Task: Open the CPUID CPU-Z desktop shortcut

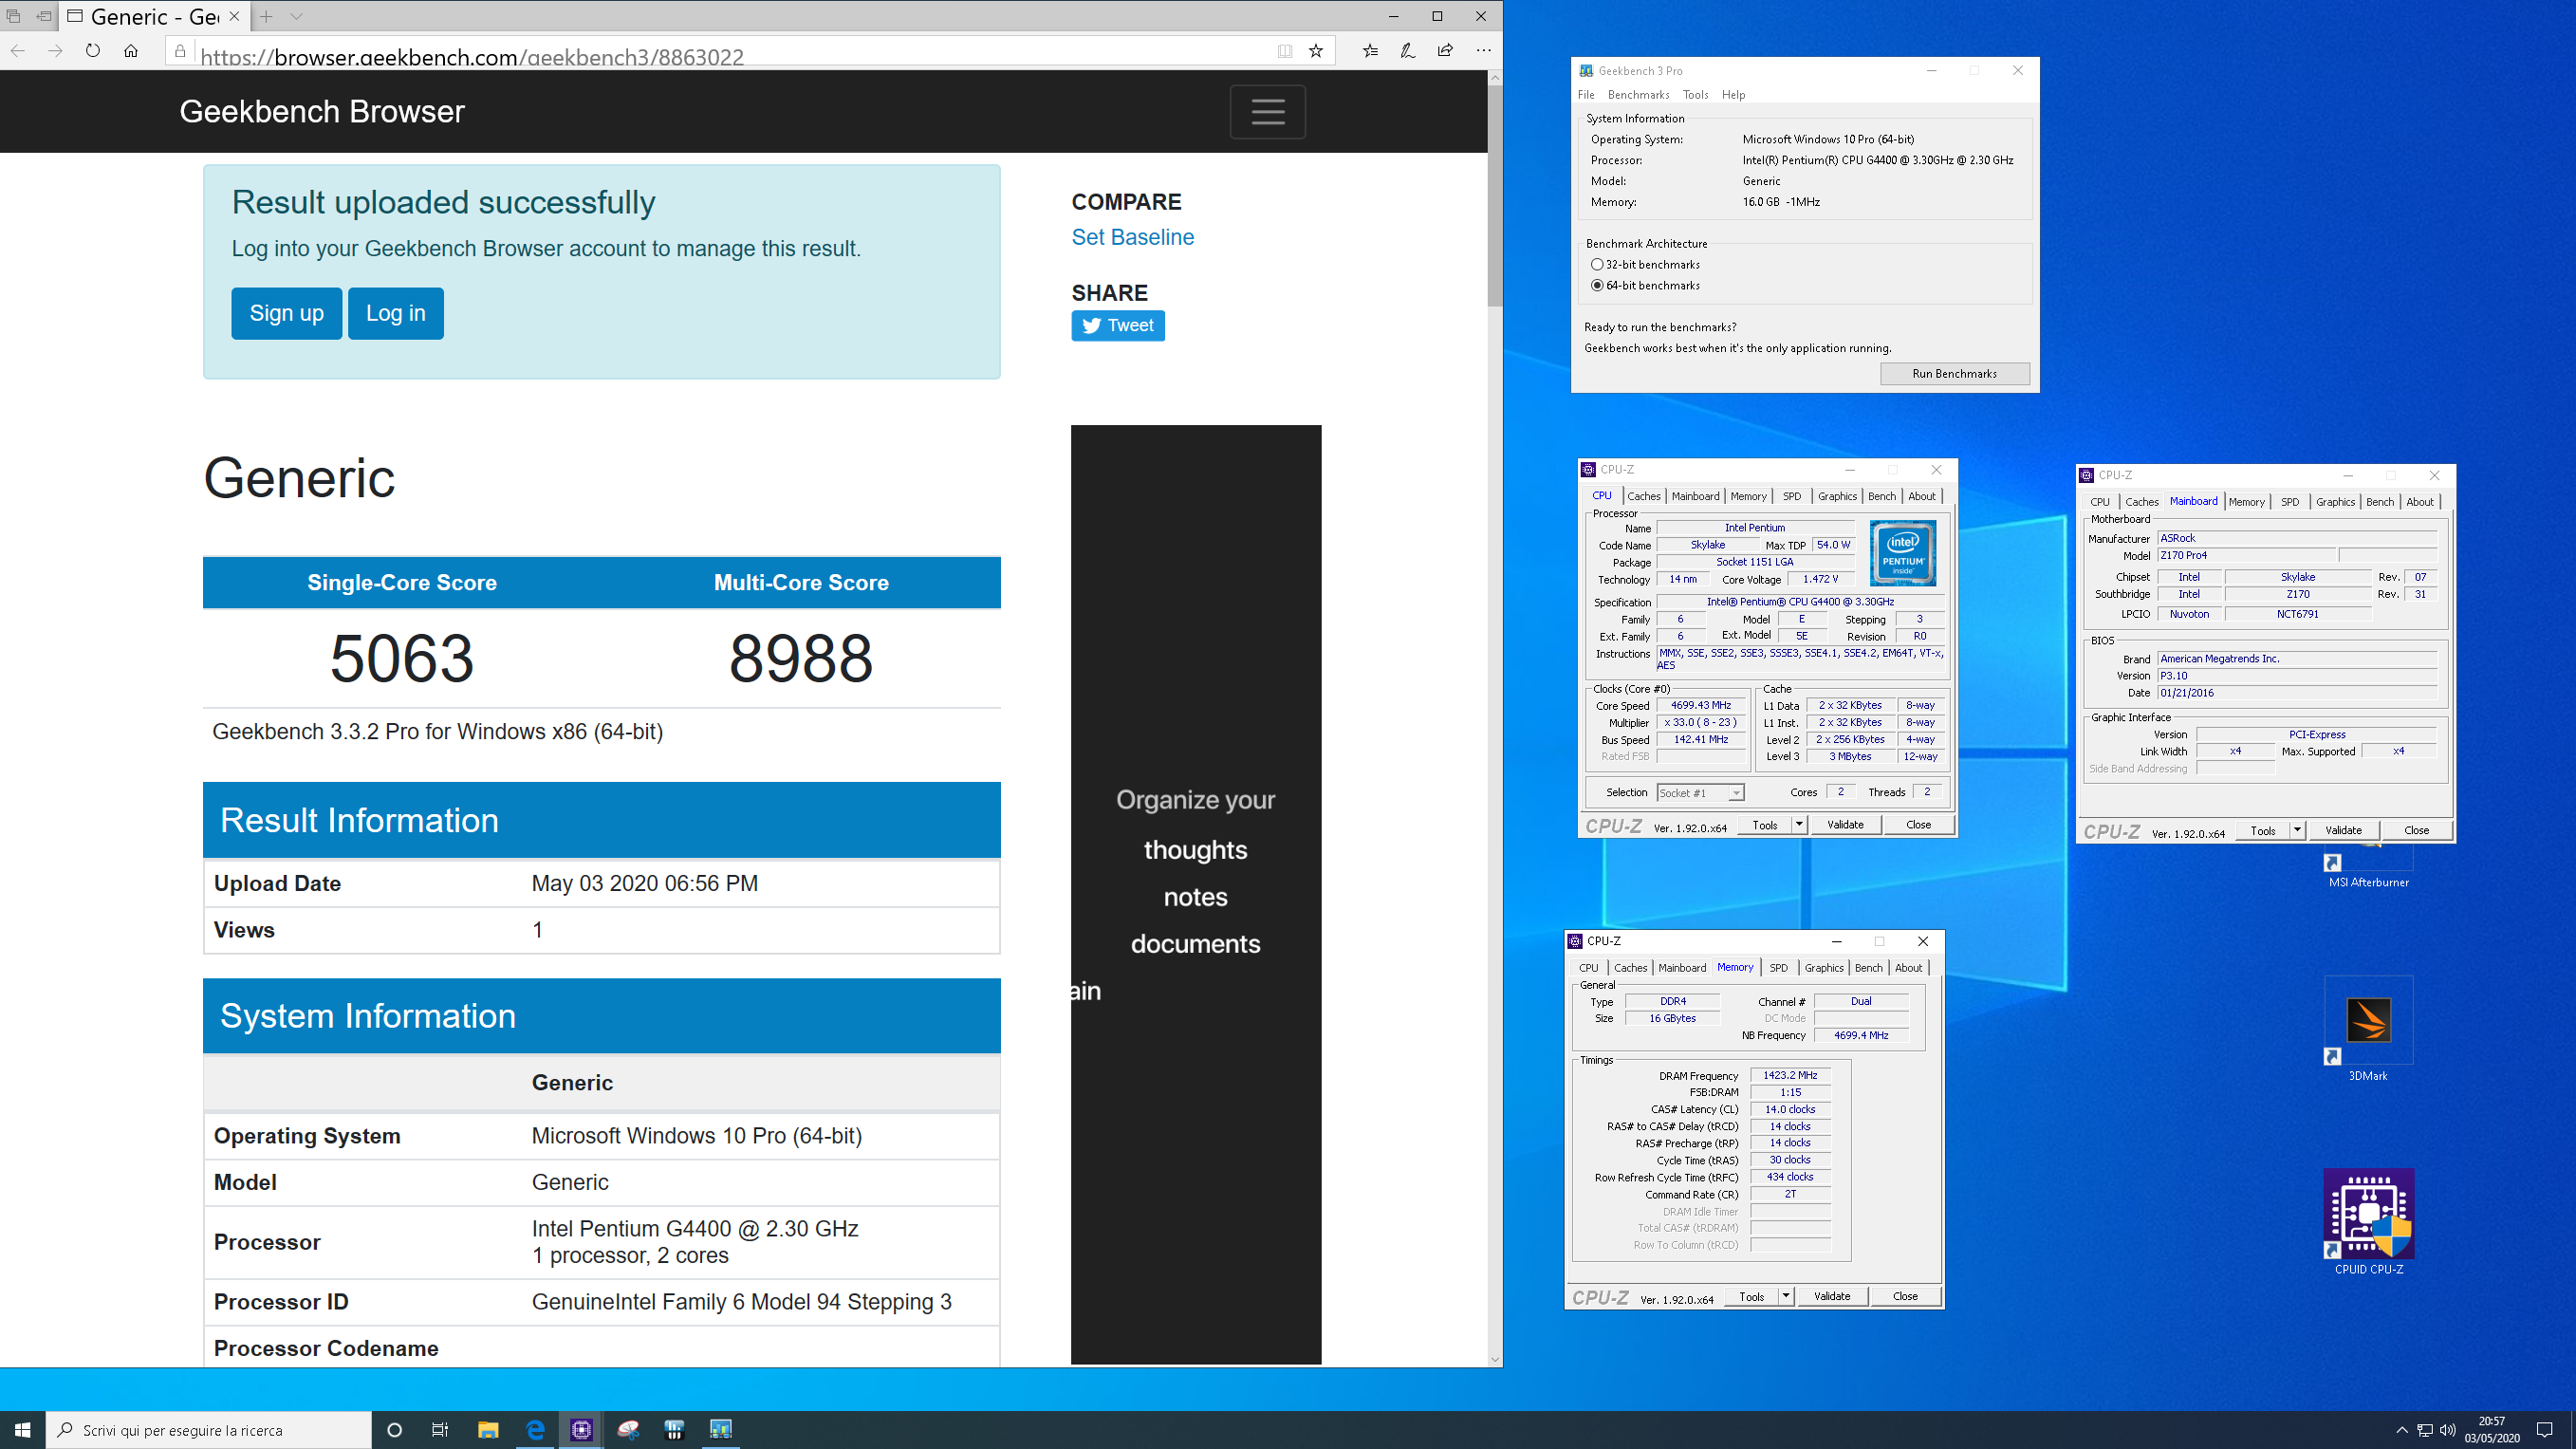Action: tap(2369, 1222)
